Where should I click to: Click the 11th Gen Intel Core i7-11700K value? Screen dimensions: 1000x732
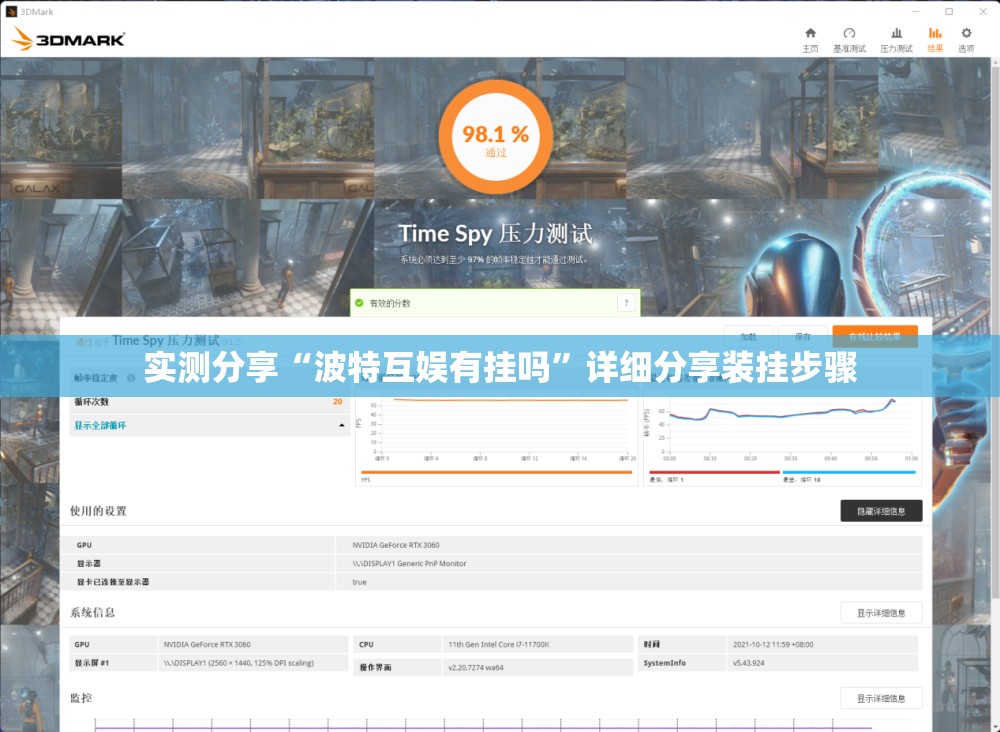(x=498, y=645)
